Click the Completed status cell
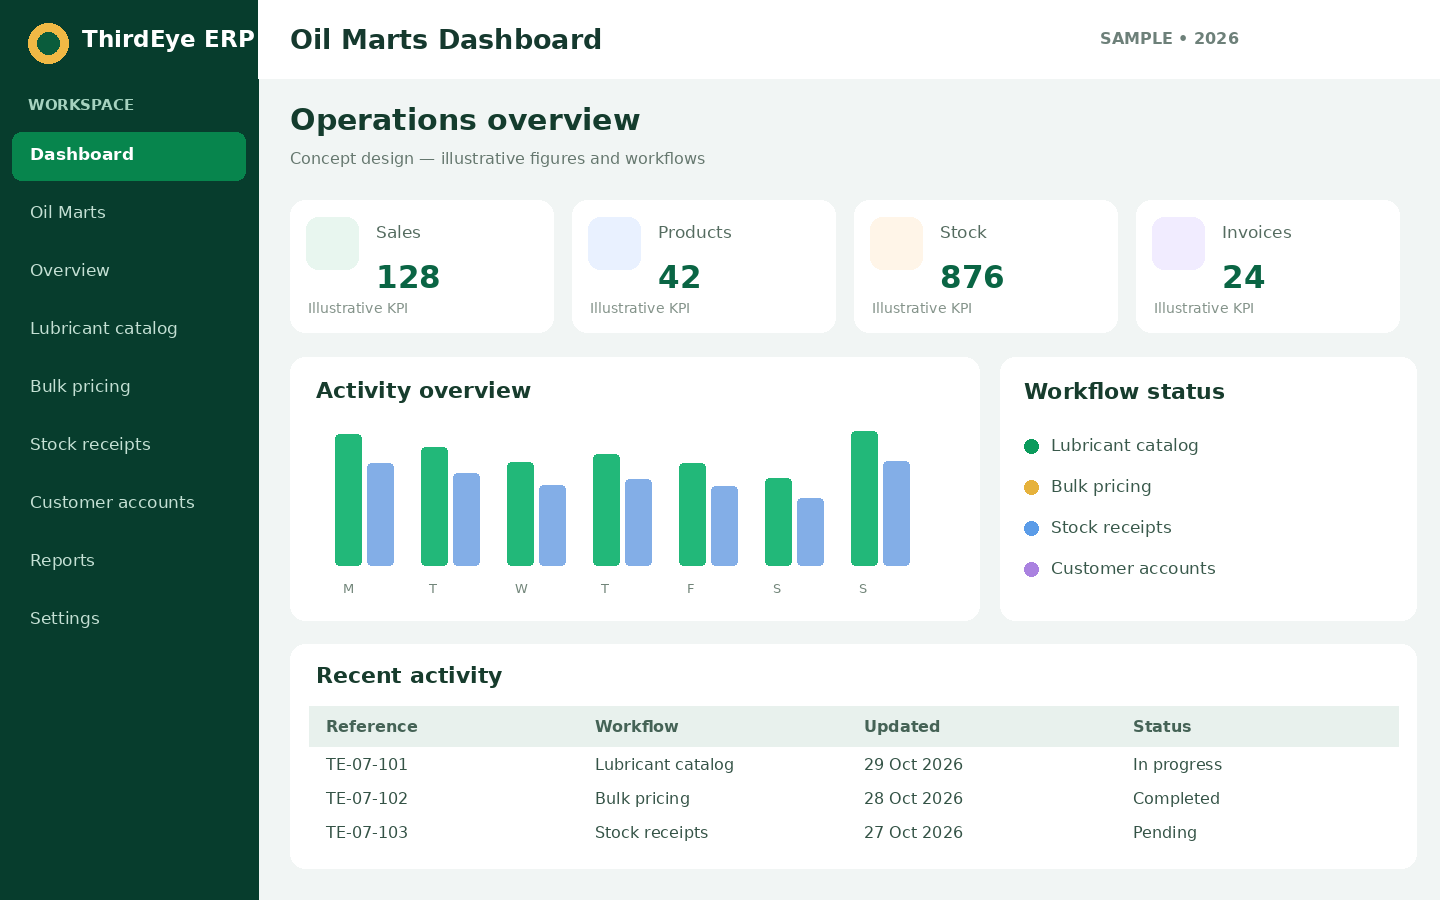This screenshot has width=1440, height=900. 1176,798
